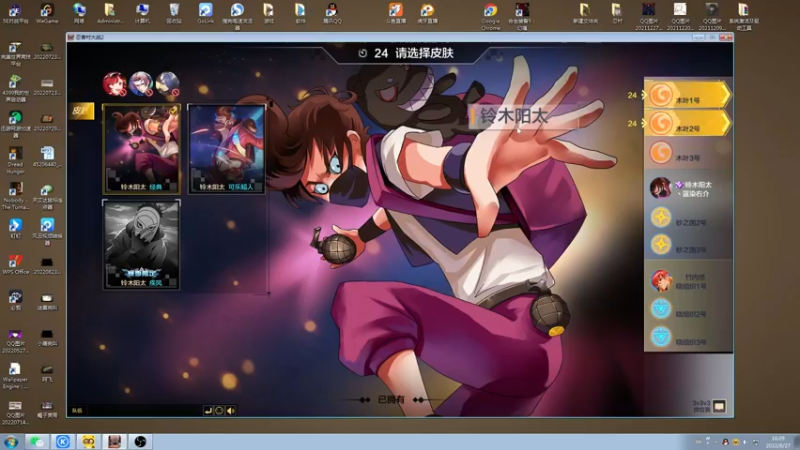The width and height of the screenshot is (800, 450).
Task: Click the 砂之国2号 player slot icon
Action: pyautogui.click(x=661, y=217)
